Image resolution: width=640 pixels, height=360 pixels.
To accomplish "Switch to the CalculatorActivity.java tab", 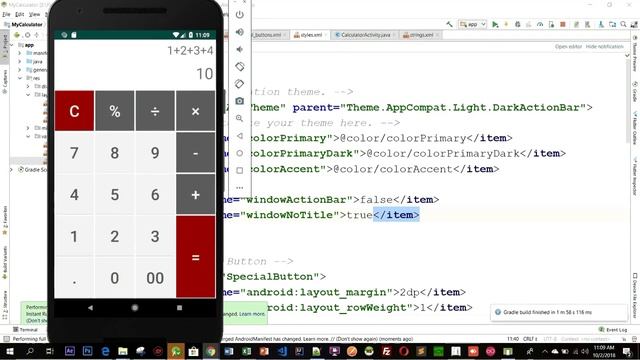I will pyautogui.click(x=363, y=35).
